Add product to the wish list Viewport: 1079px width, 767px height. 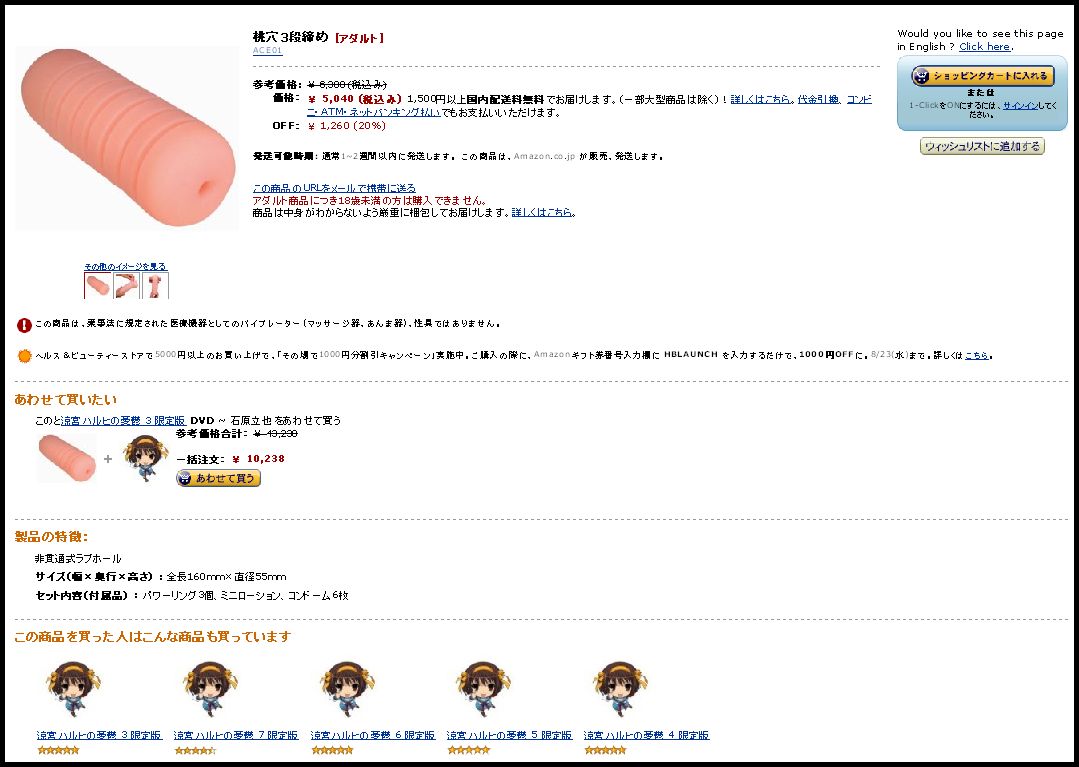(982, 147)
